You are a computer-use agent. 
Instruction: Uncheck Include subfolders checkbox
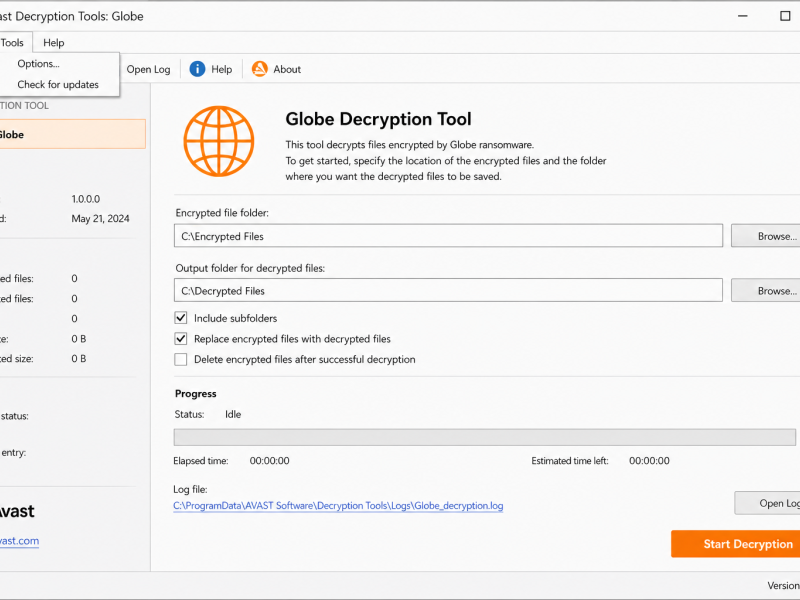tap(181, 318)
